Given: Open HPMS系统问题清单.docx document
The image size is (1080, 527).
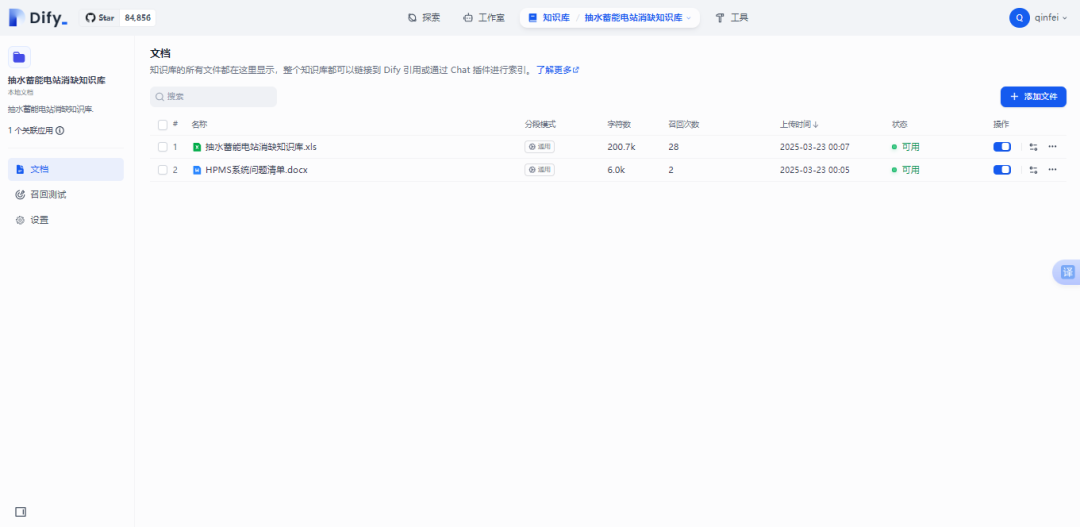Looking at the screenshot, I should point(256,170).
